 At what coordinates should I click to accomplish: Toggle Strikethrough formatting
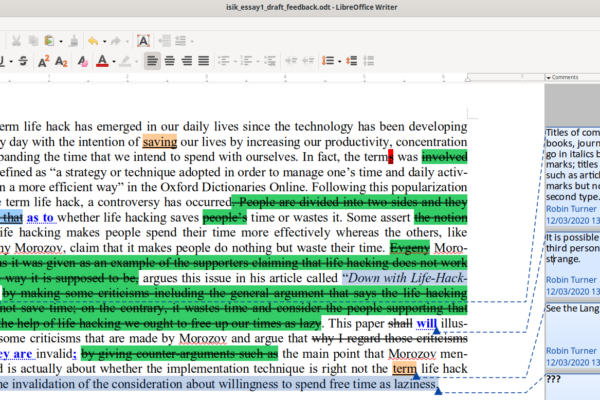coord(23,61)
